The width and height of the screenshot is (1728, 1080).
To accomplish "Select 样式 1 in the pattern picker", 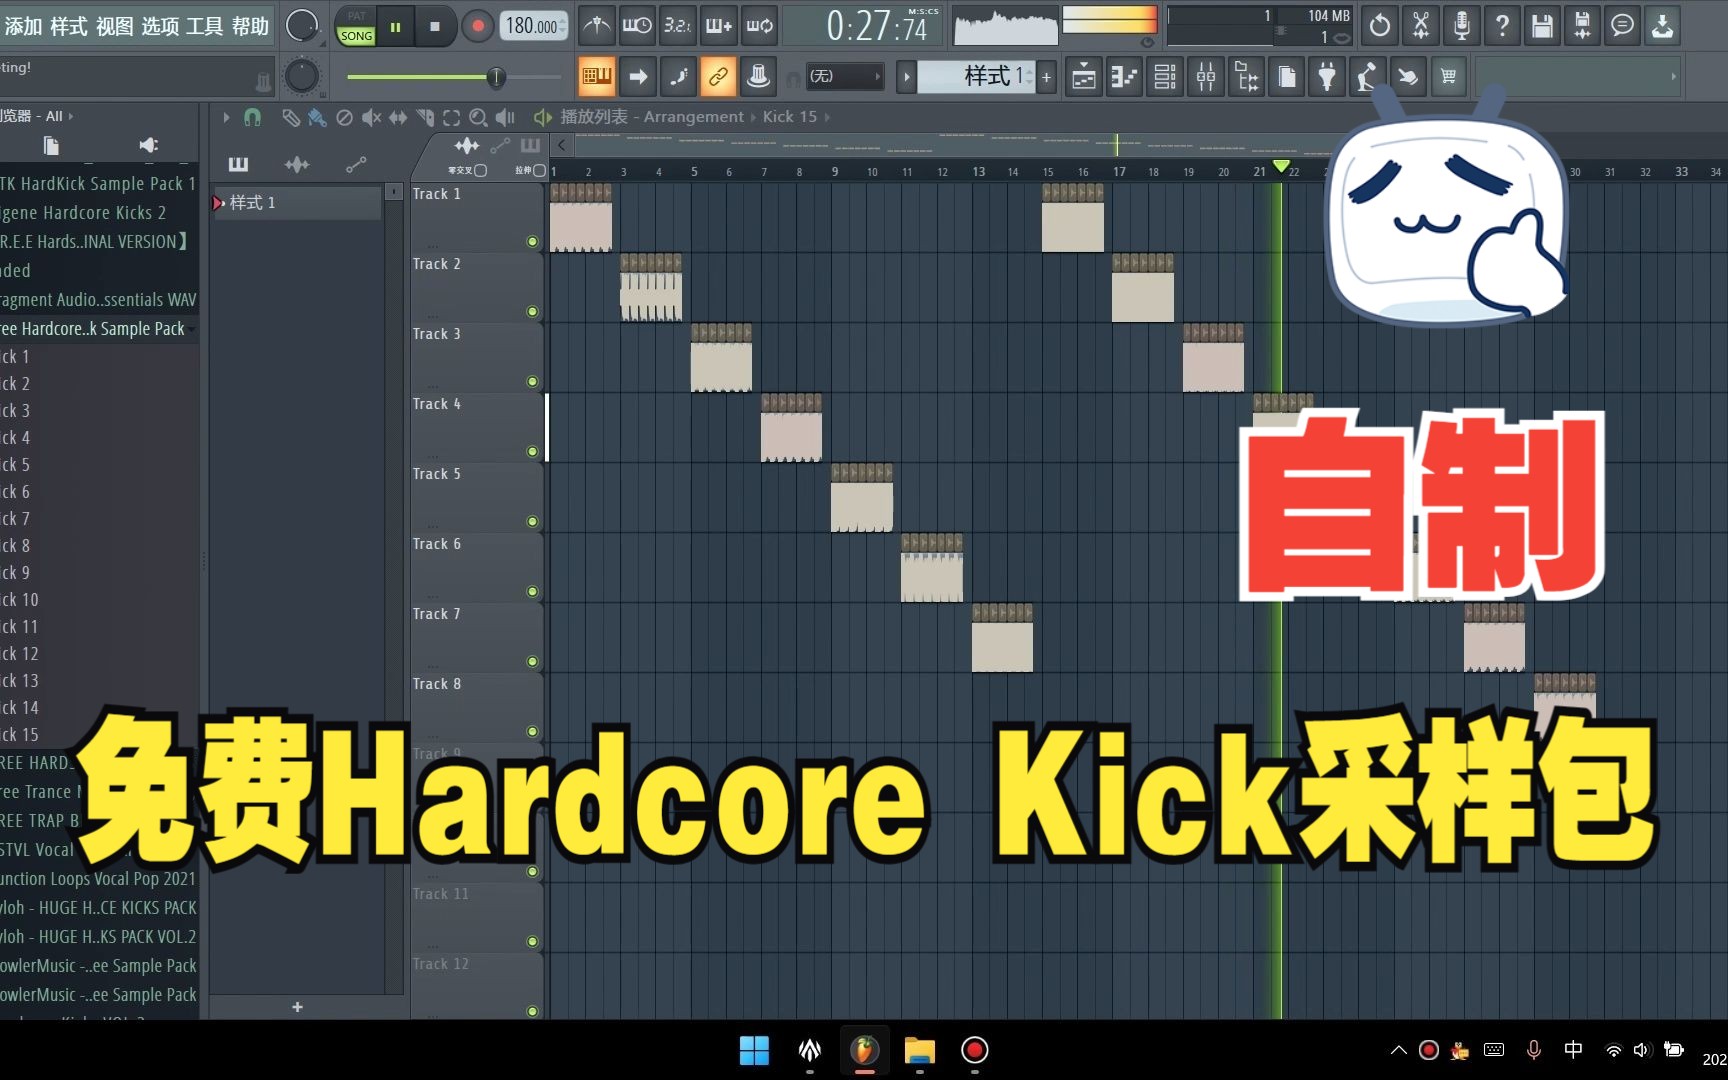I will 297,203.
